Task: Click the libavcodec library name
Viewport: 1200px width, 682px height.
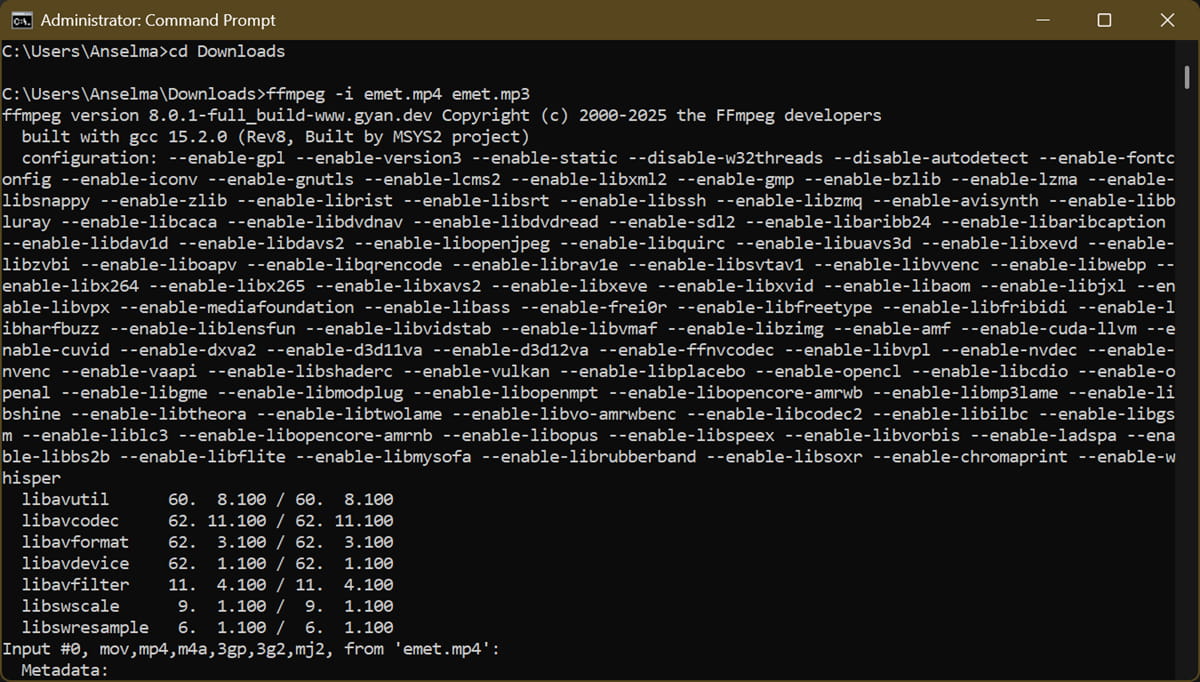Action: (70, 520)
